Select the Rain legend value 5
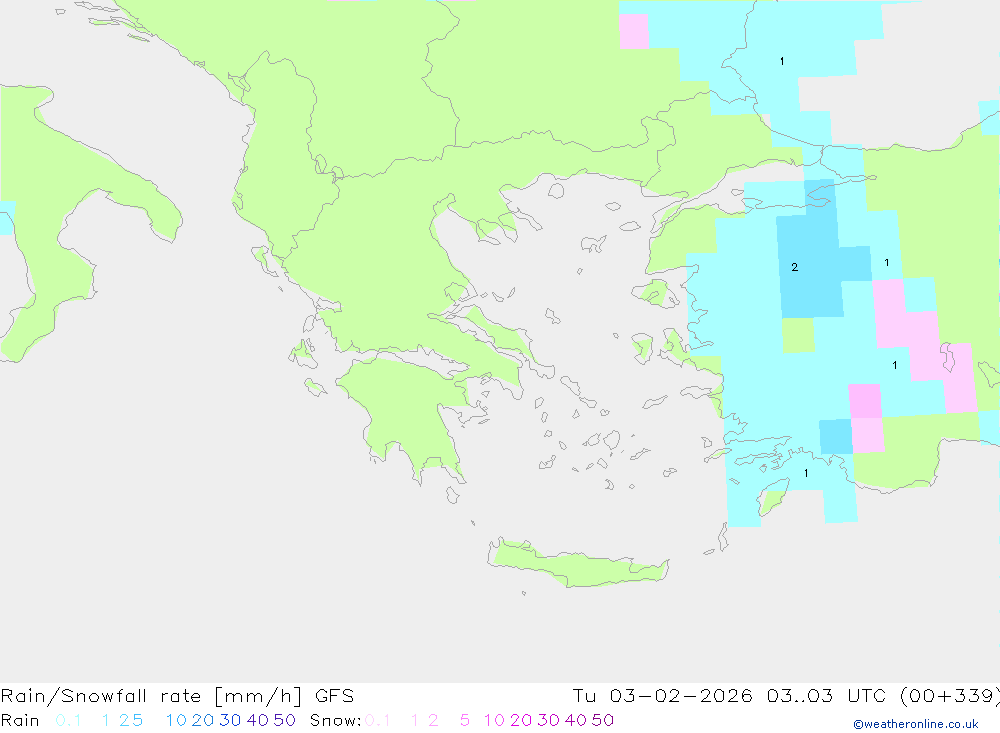The height and width of the screenshot is (733, 1000). point(138,720)
